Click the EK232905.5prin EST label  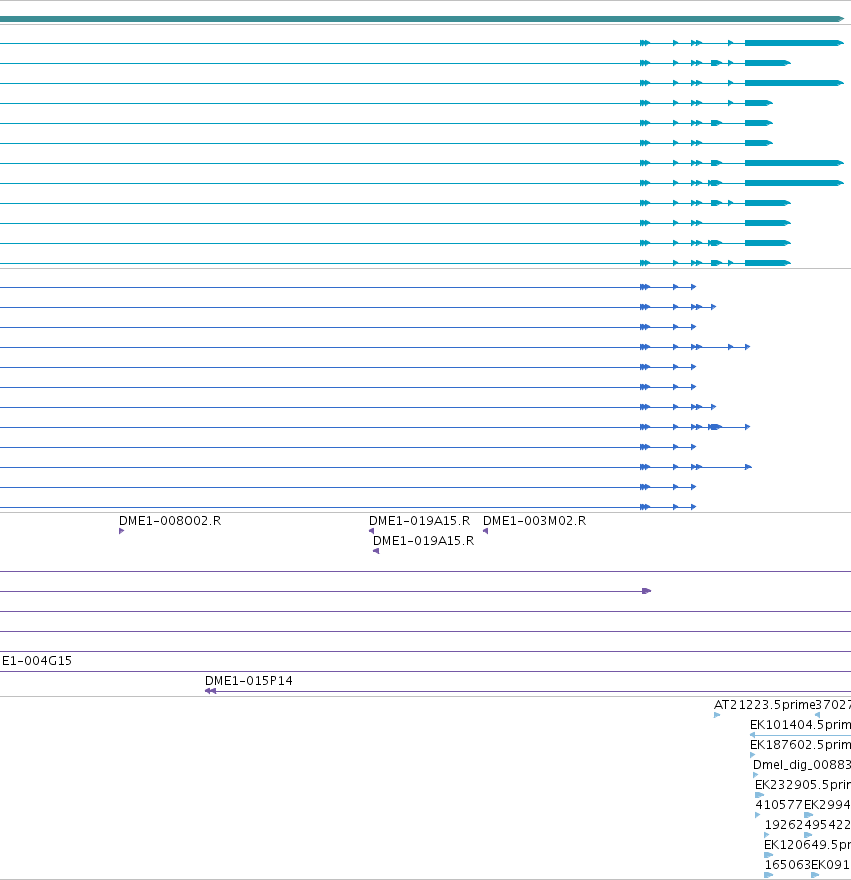[803, 785]
